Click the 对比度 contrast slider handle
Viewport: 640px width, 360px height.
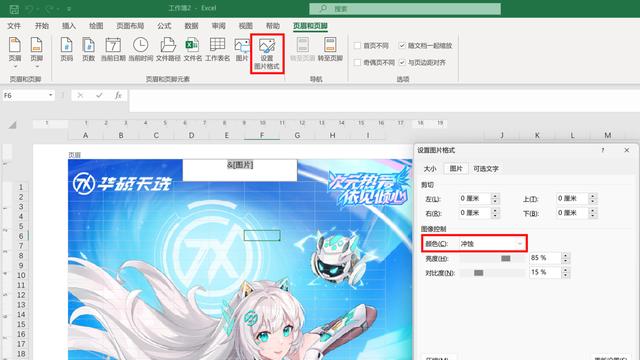coord(479,273)
